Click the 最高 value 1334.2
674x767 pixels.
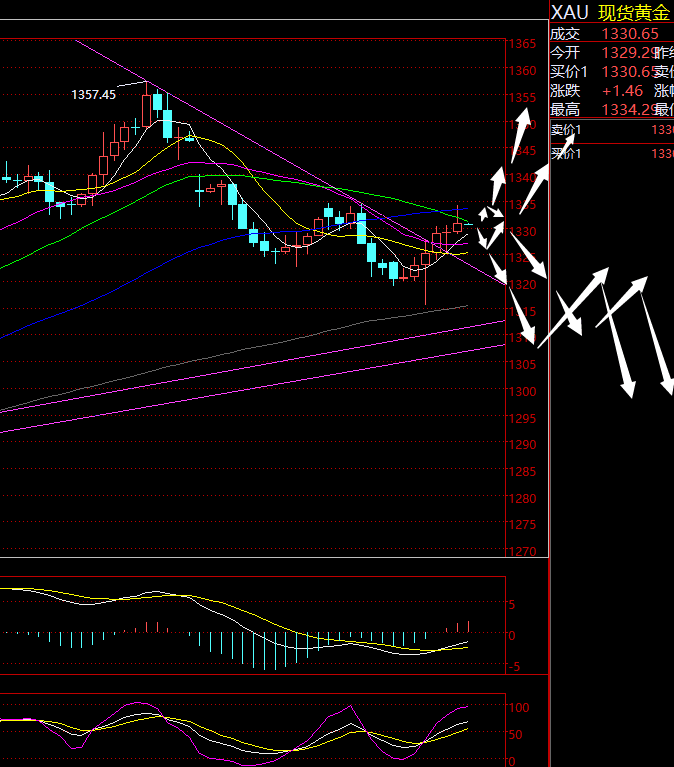click(x=627, y=110)
